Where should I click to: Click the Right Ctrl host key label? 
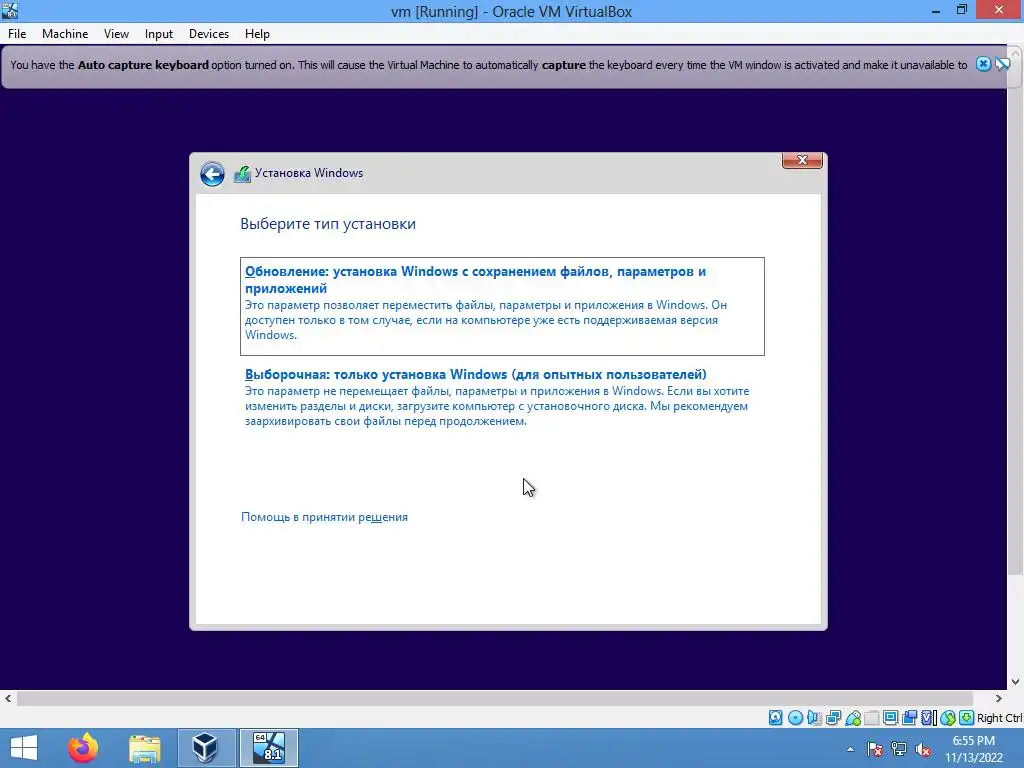[999, 718]
